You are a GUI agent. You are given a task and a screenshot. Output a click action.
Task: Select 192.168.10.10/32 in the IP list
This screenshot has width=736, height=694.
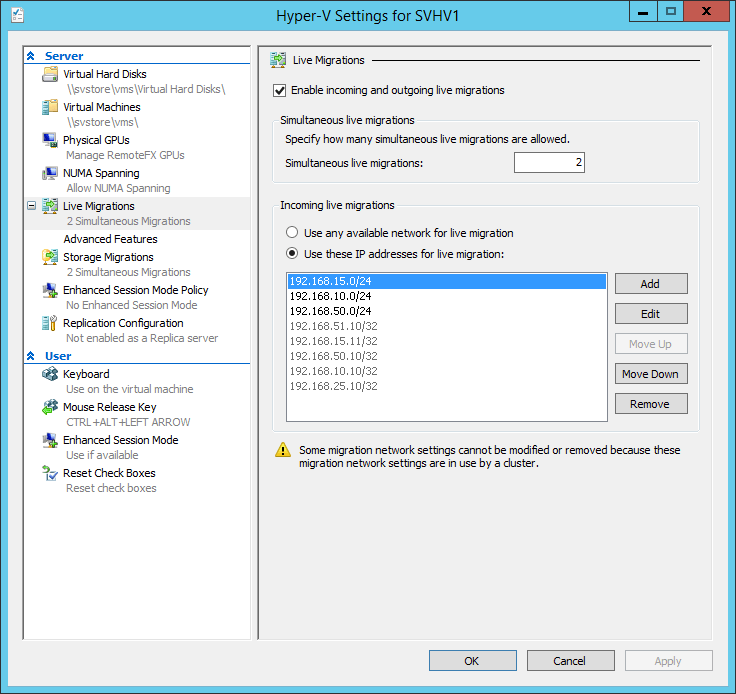[x=446, y=371]
